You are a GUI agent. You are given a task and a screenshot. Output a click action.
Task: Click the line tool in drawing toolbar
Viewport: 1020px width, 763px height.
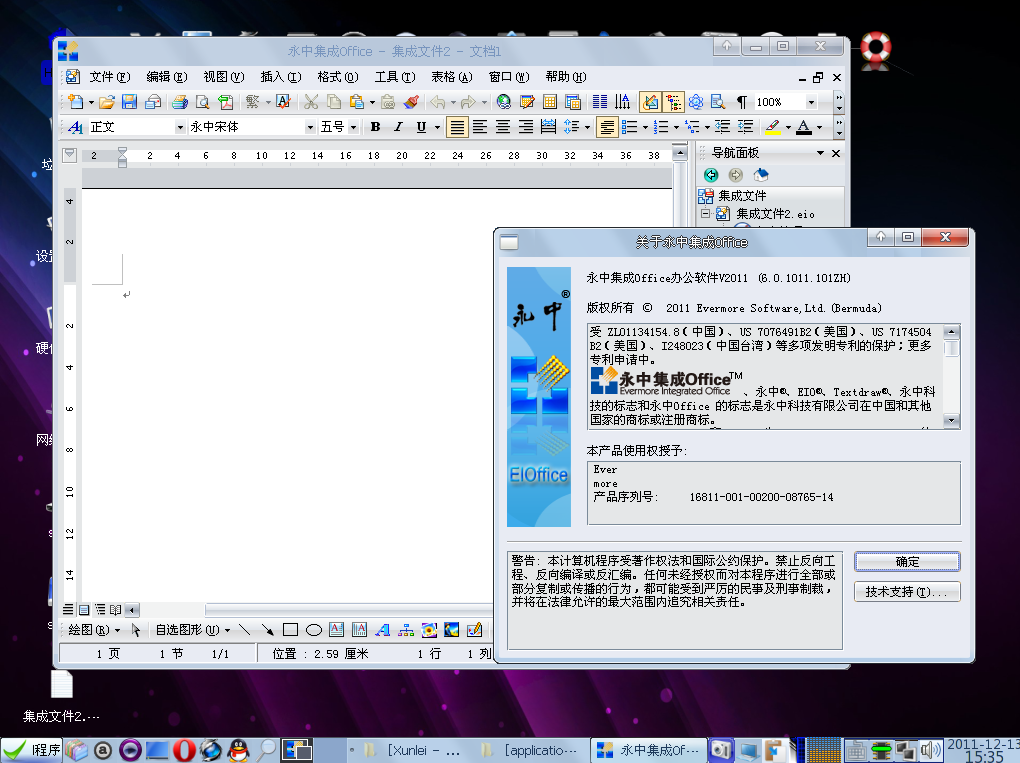pos(245,630)
